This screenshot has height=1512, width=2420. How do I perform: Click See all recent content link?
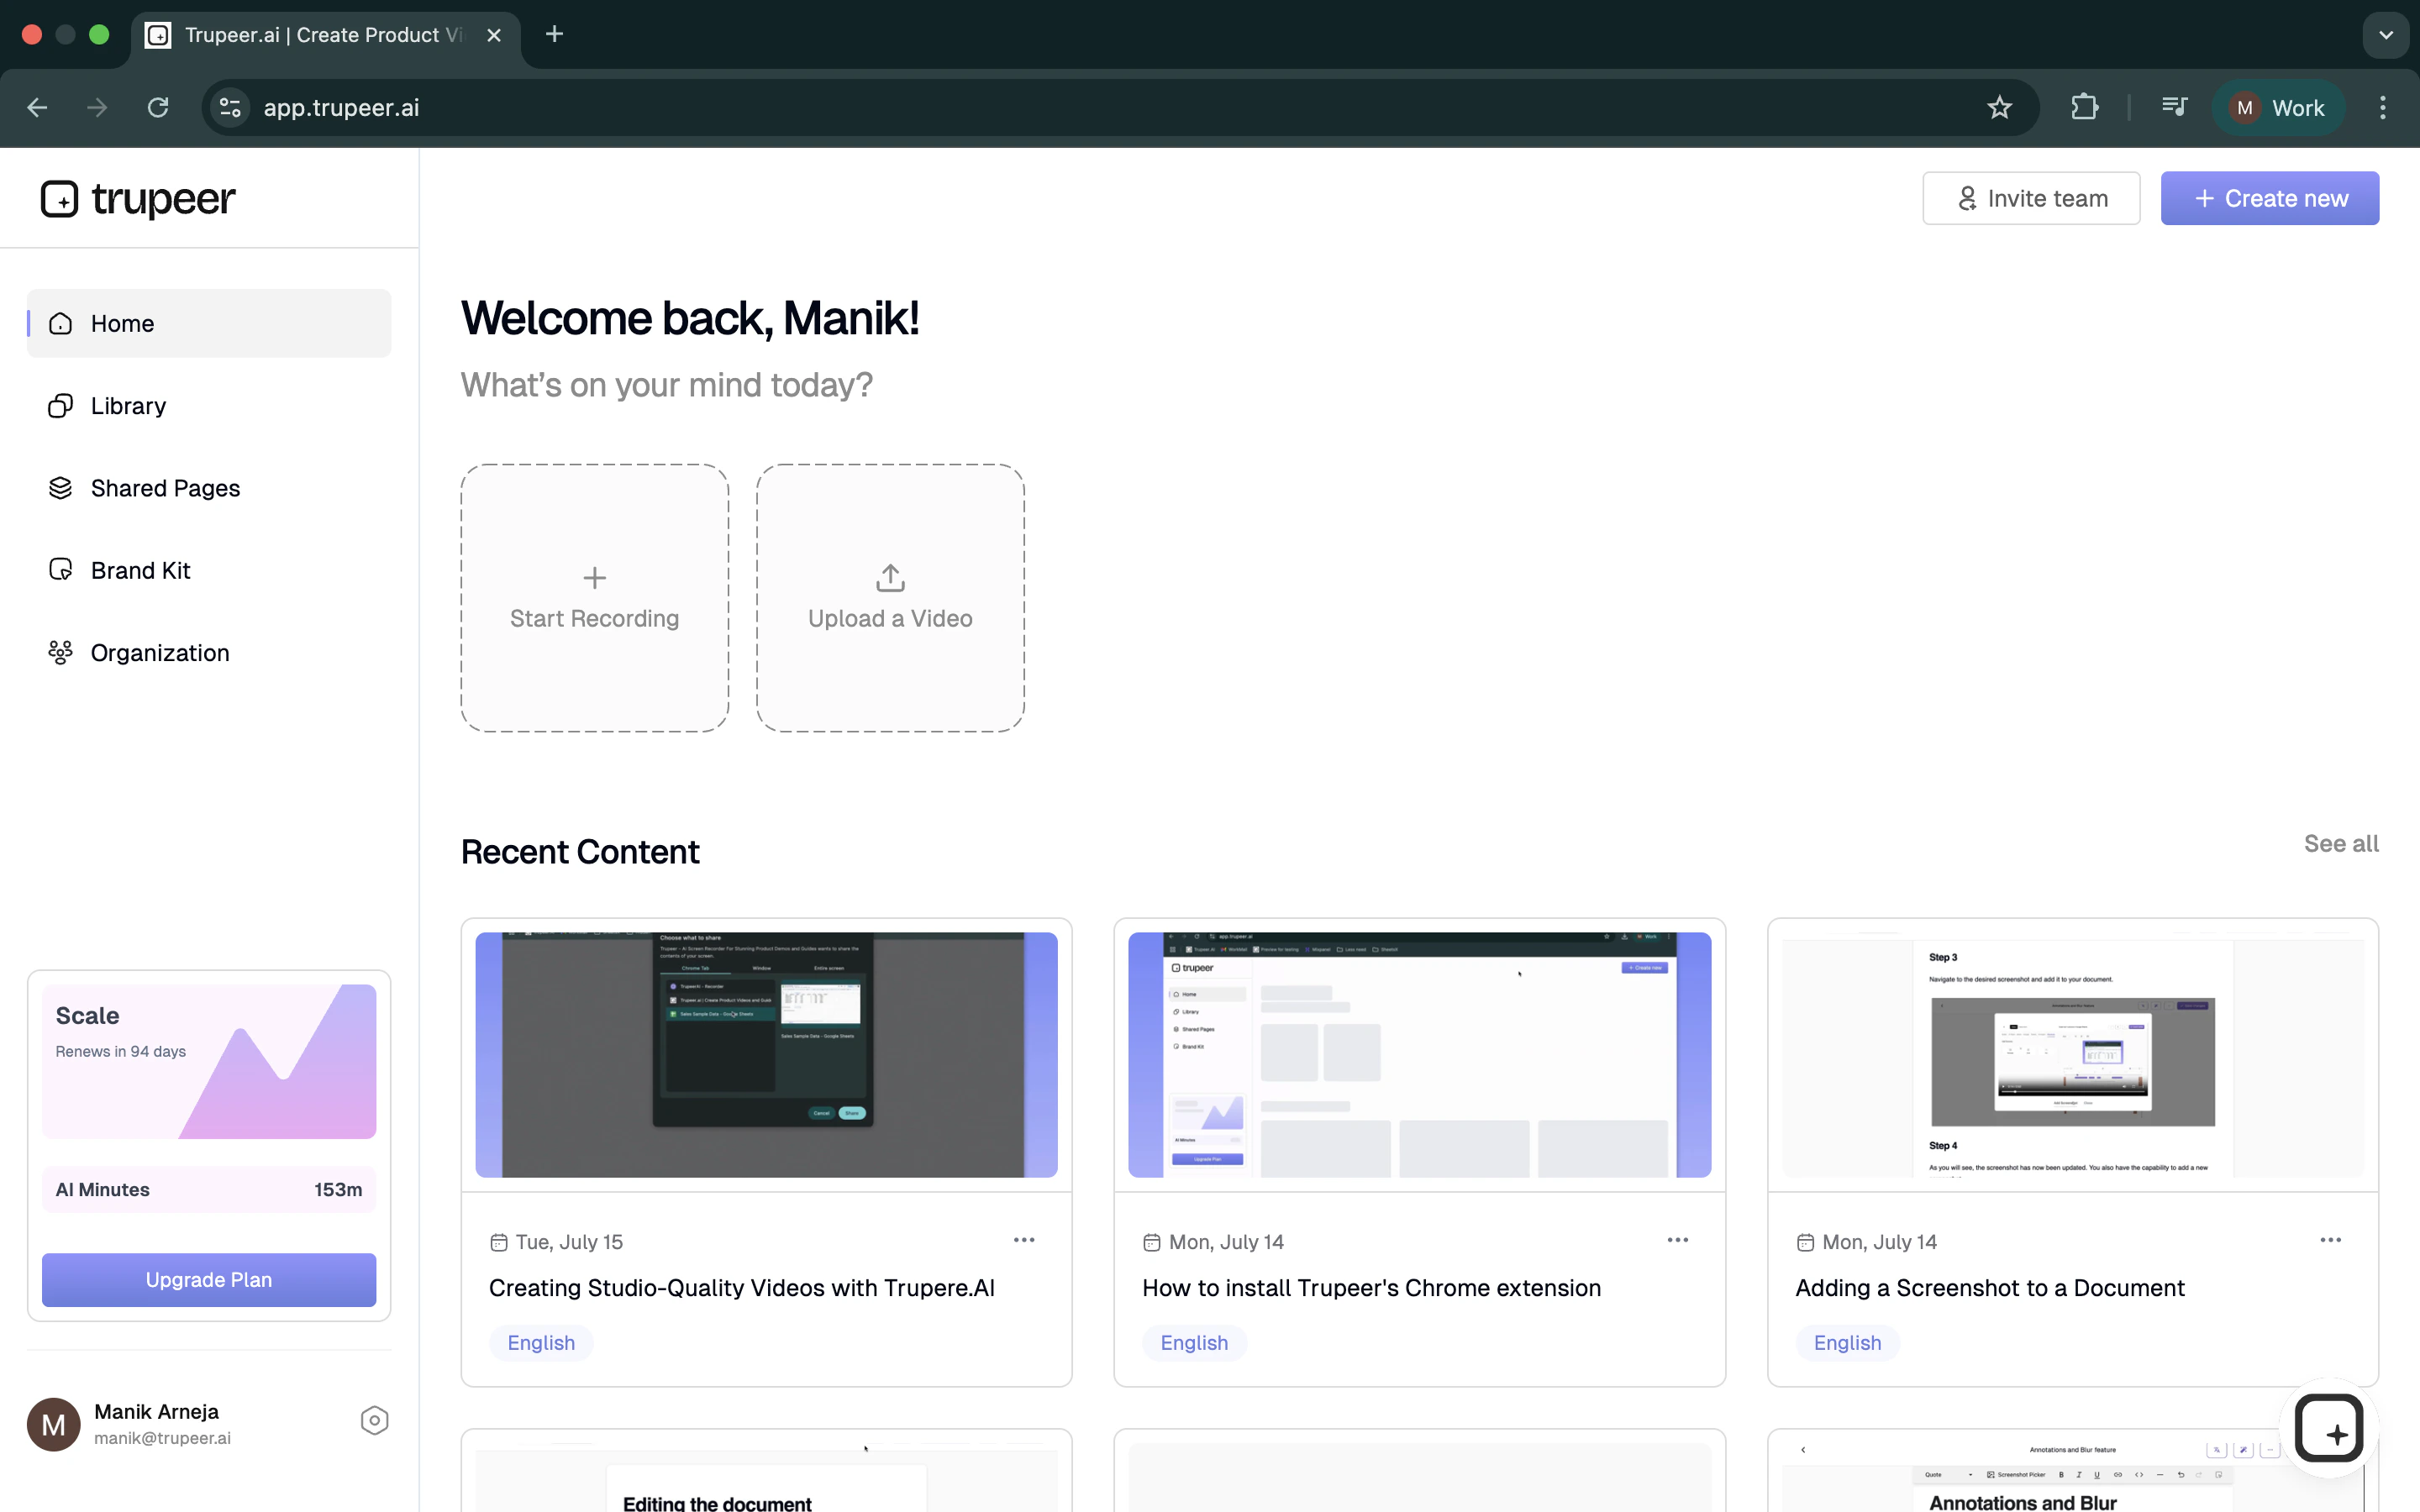2340,844
